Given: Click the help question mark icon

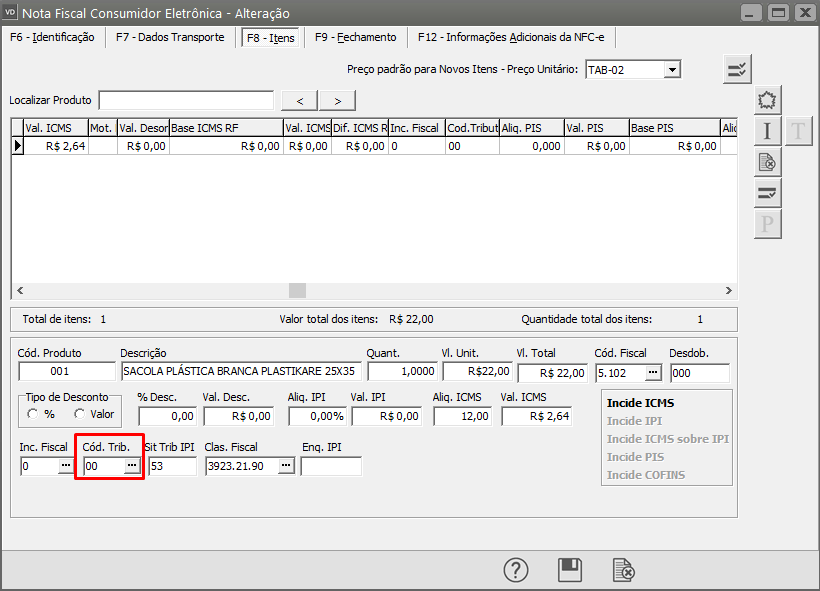Looking at the screenshot, I should click(x=515, y=570).
